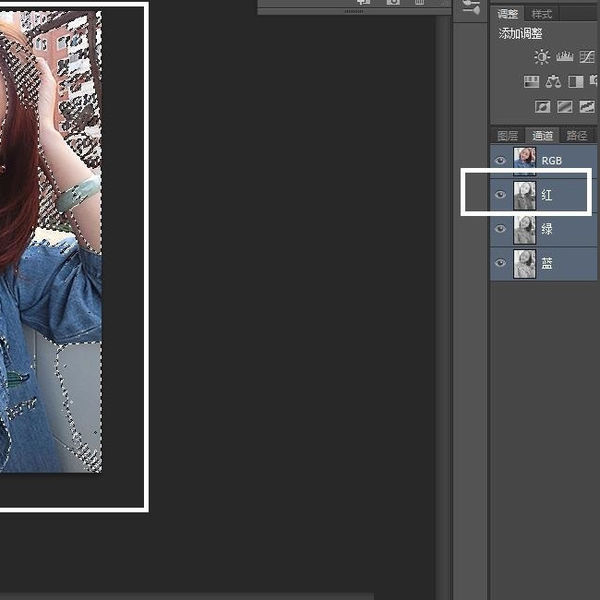Toggle visibility of the RGB channel

[x=500, y=160]
